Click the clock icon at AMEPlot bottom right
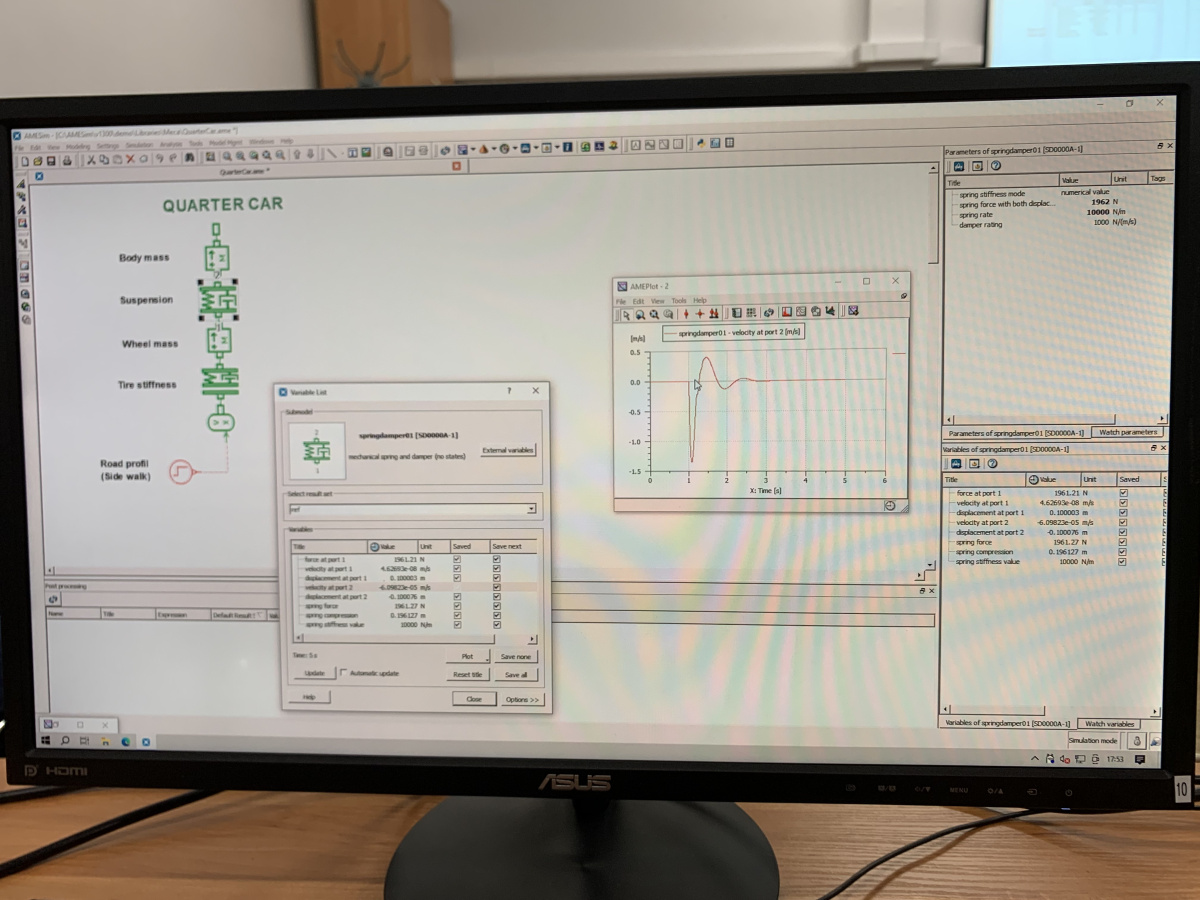This screenshot has width=1200, height=900. (x=890, y=506)
